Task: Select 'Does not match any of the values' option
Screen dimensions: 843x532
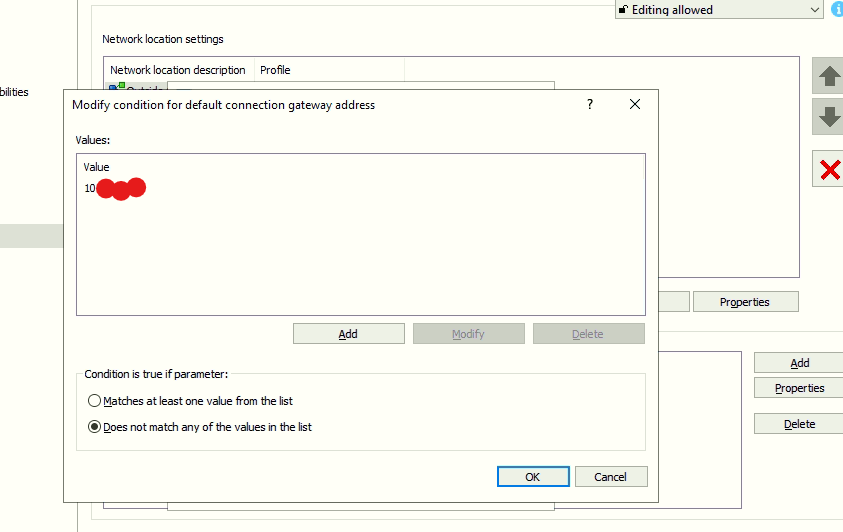Action: (95, 427)
